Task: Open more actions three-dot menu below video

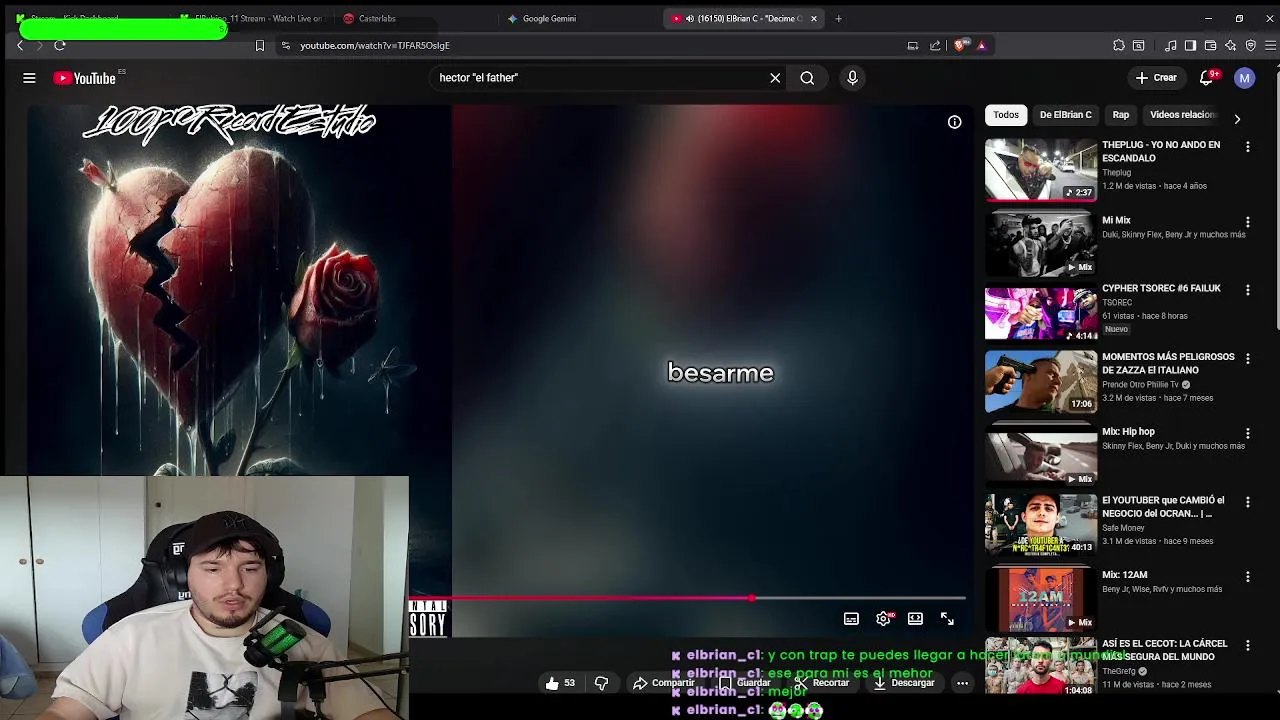Action: 962,683
